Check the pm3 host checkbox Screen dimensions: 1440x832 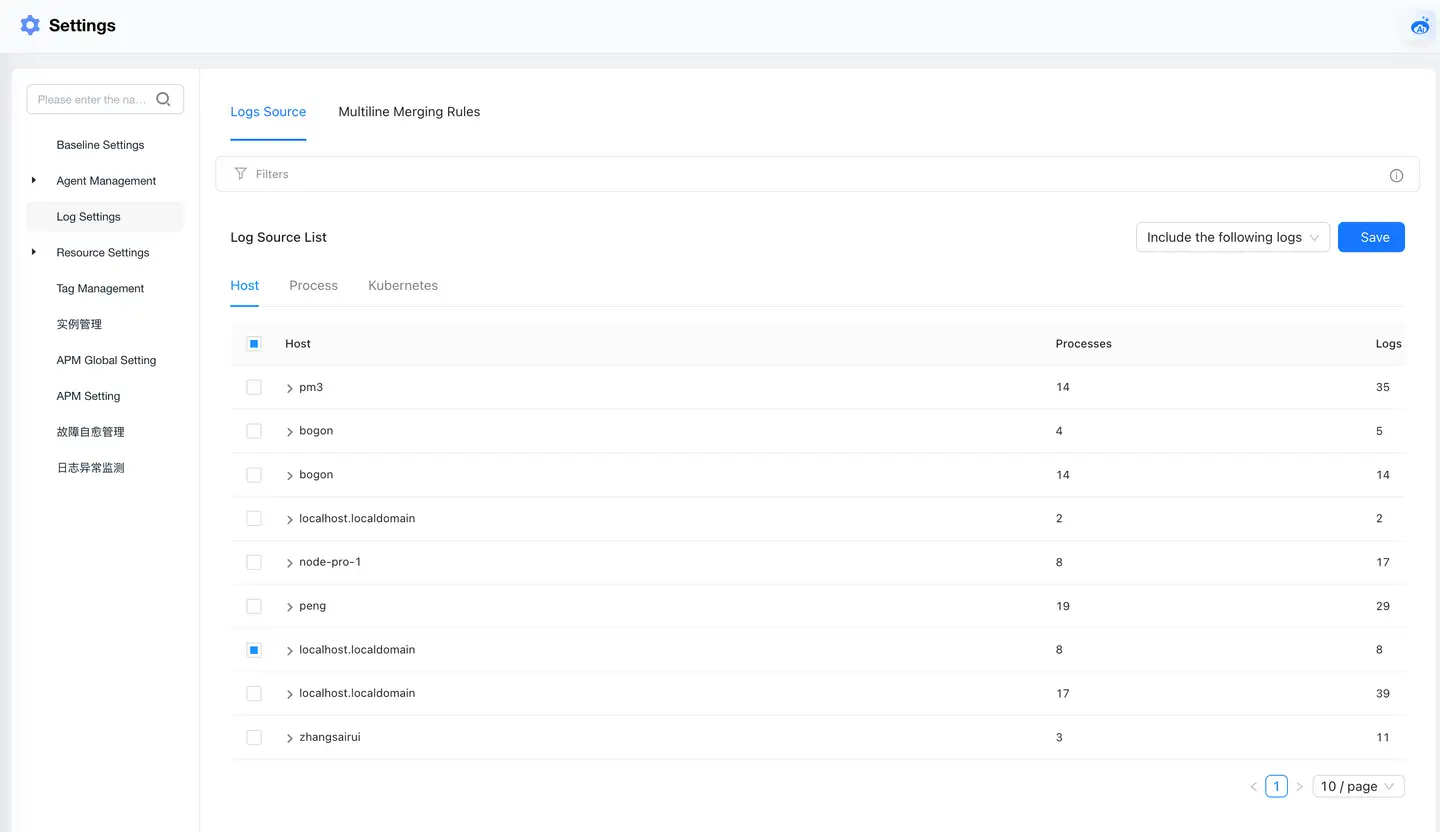pos(254,387)
